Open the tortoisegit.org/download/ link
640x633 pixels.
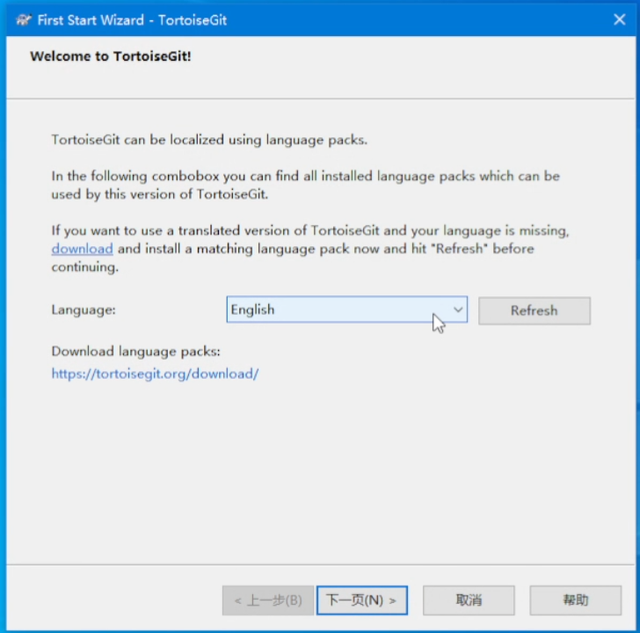pyautogui.click(x=155, y=374)
